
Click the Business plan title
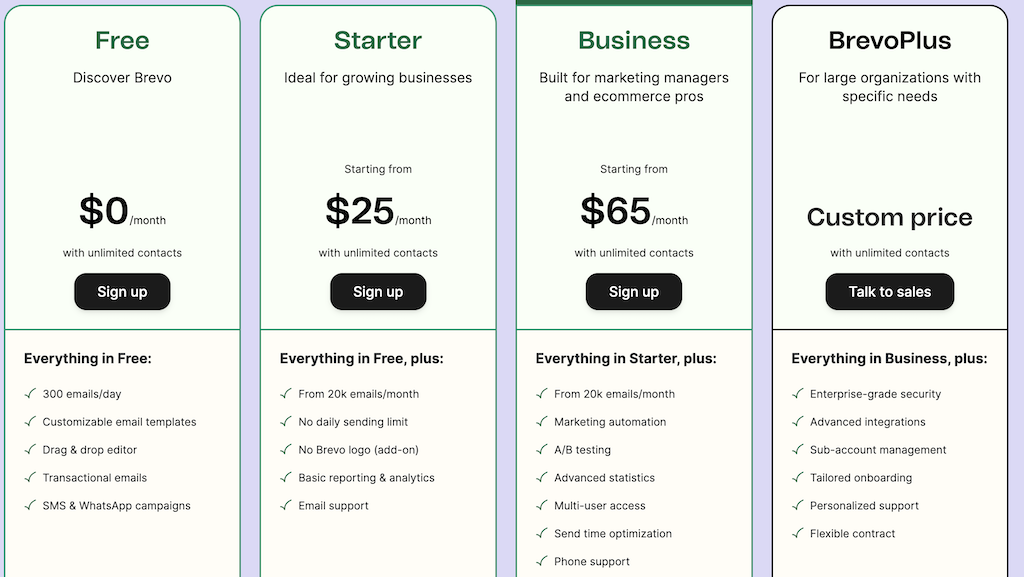pyautogui.click(x=634, y=41)
